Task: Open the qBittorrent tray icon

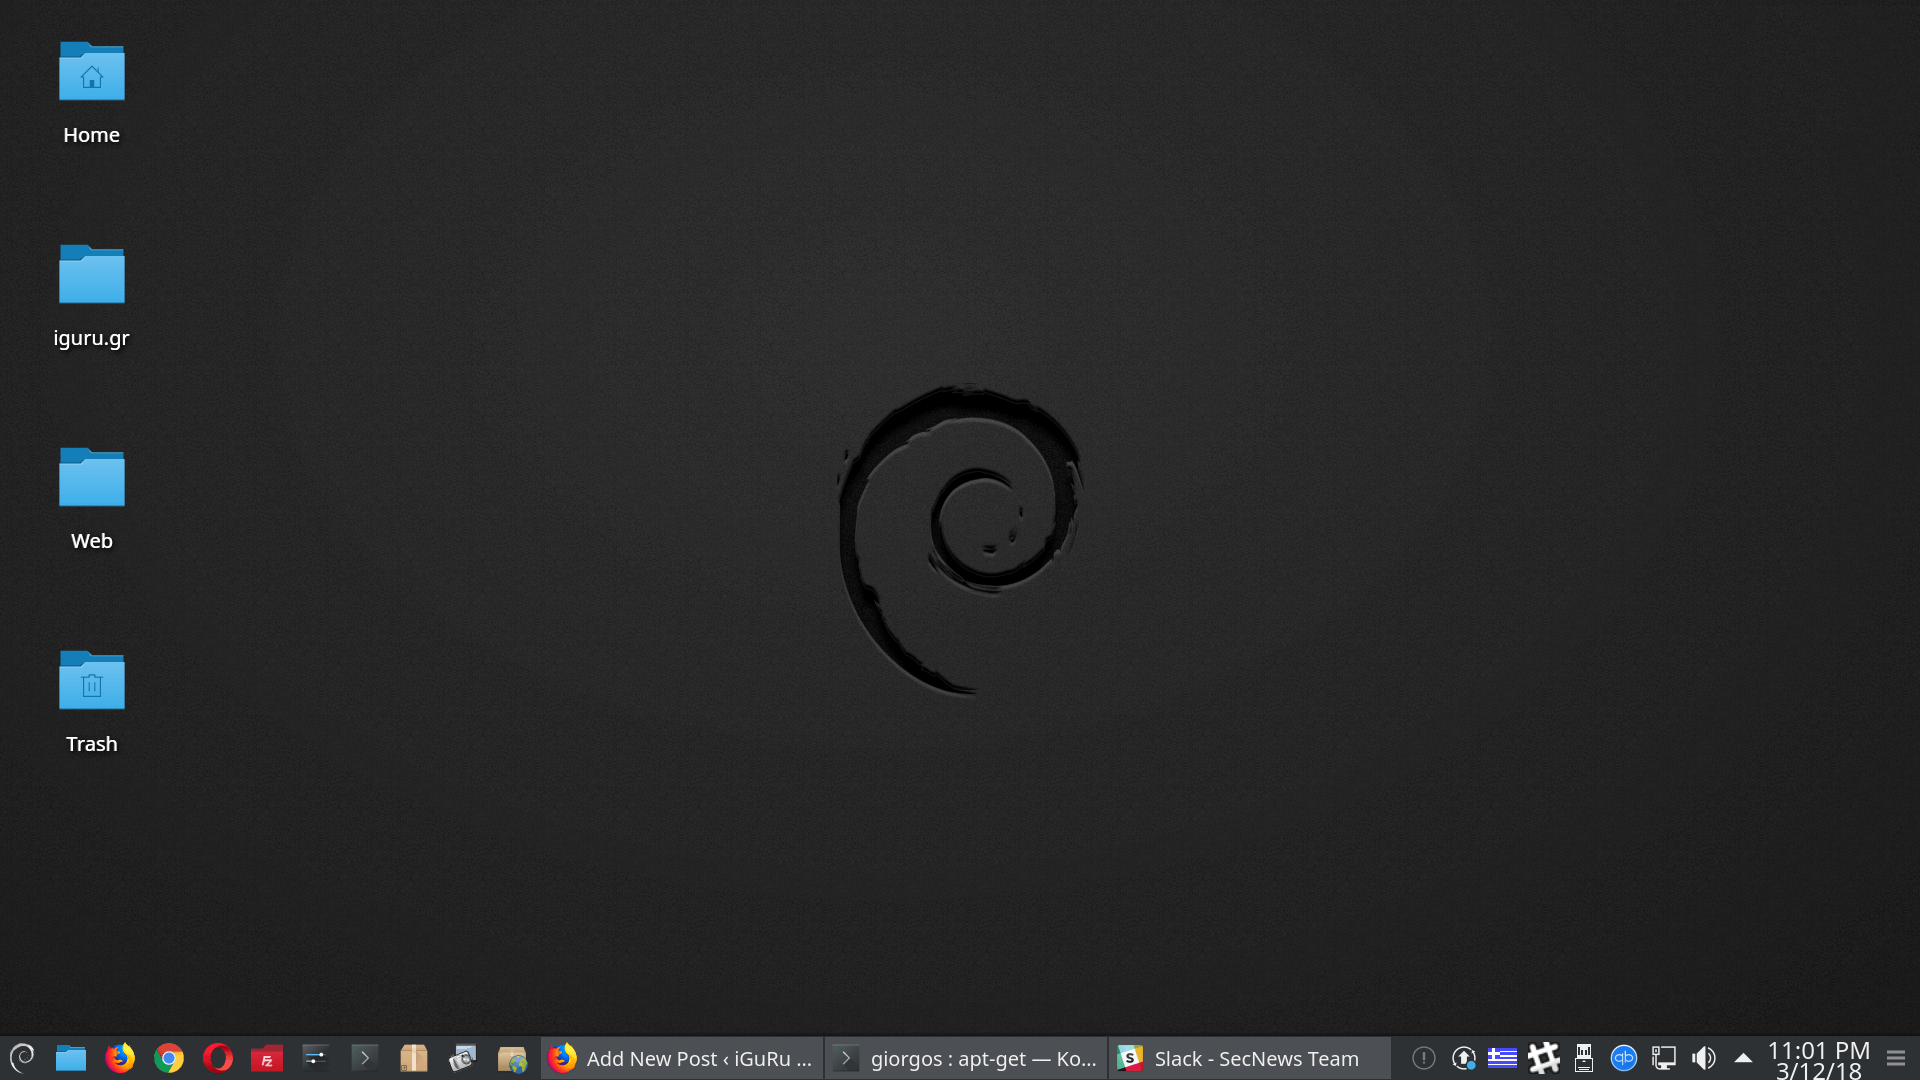Action: [x=1624, y=1058]
